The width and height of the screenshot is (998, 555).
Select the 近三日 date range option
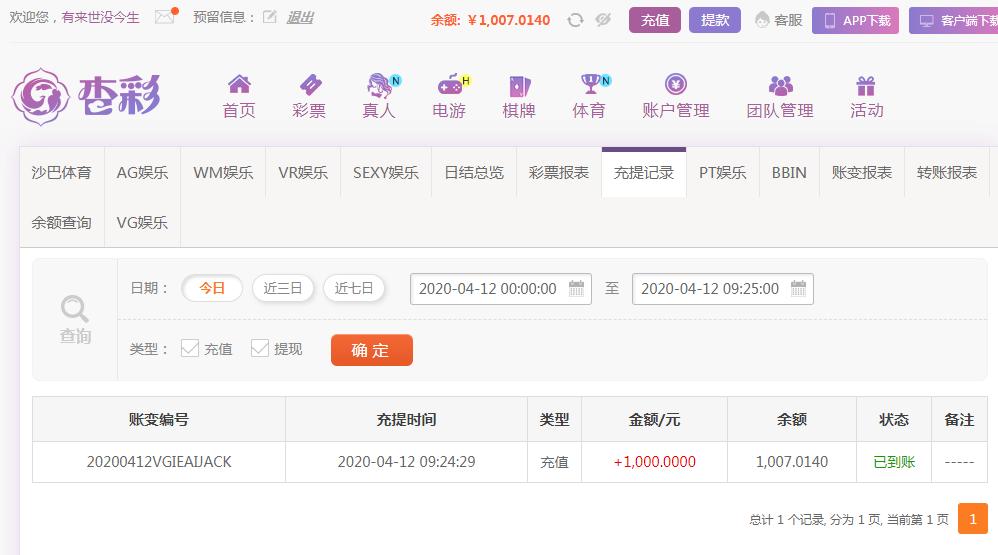click(283, 288)
